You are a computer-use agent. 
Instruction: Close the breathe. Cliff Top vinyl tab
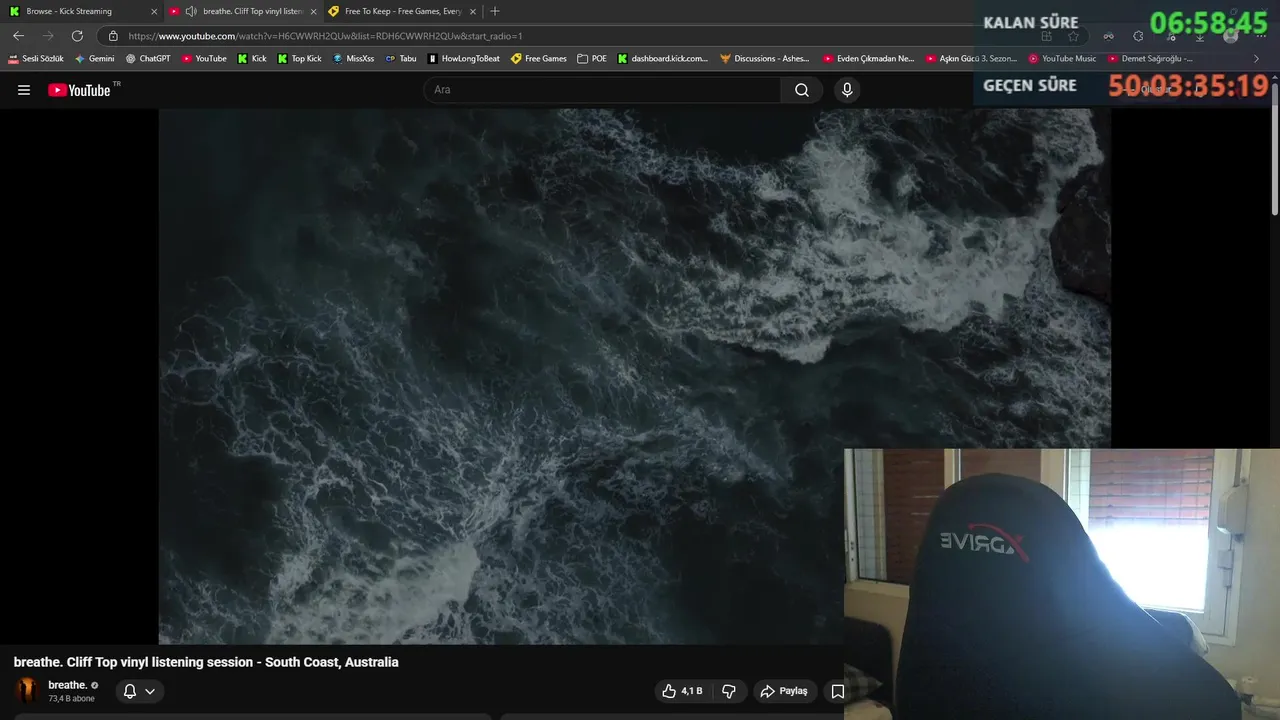point(313,12)
